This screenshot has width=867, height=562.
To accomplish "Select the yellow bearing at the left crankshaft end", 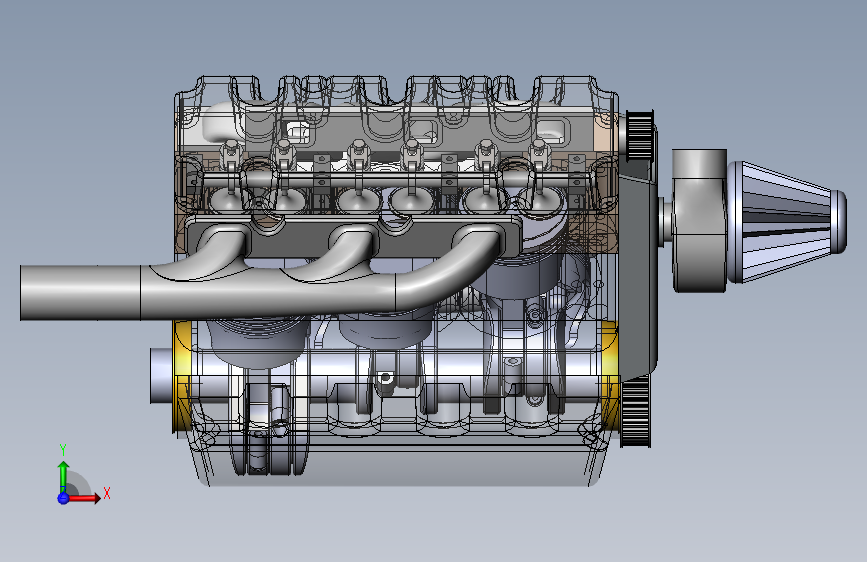I will click(182, 376).
